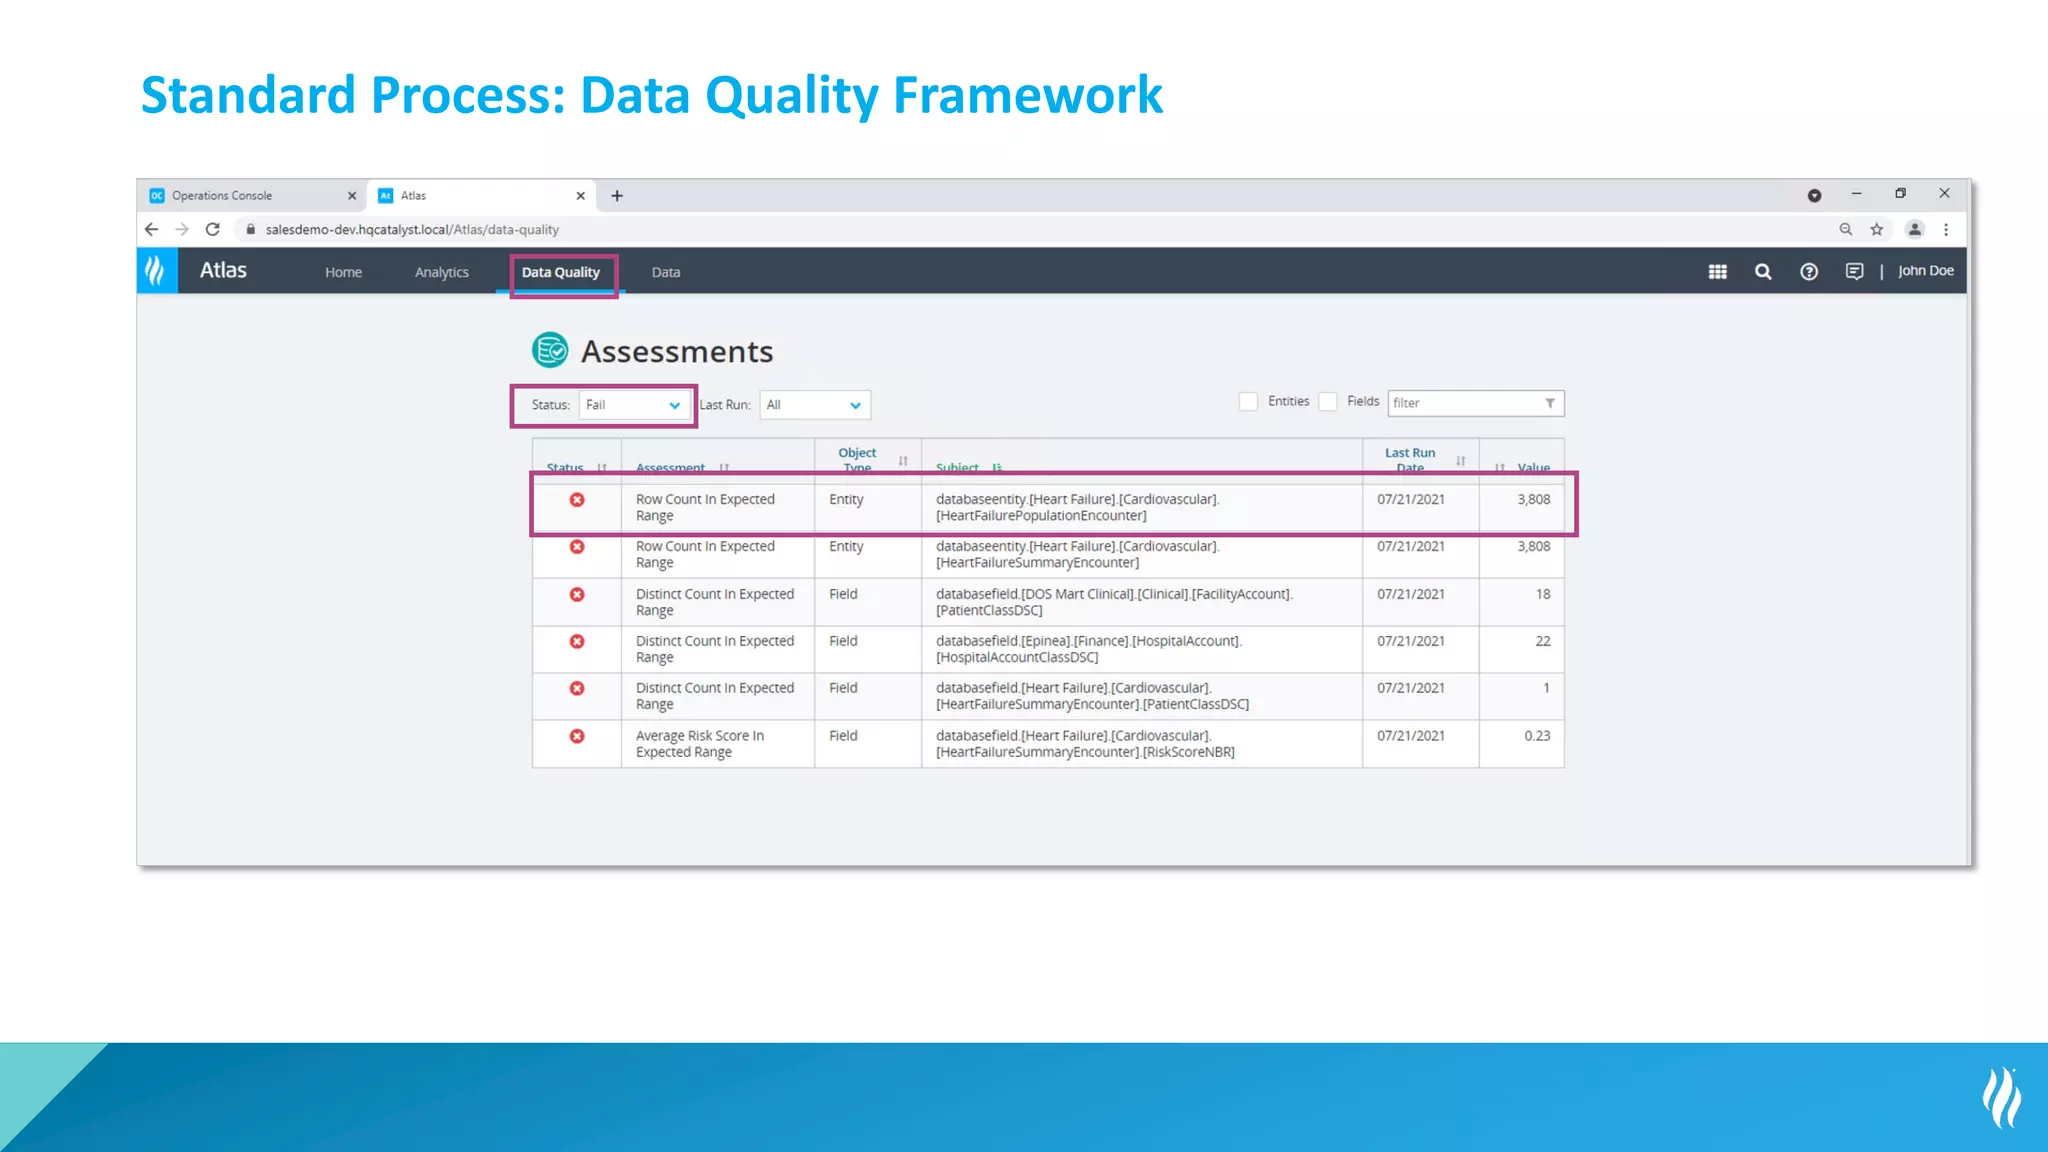The height and width of the screenshot is (1152, 2048).
Task: Sort by Last Run Date column arrows
Action: pyautogui.click(x=1461, y=461)
